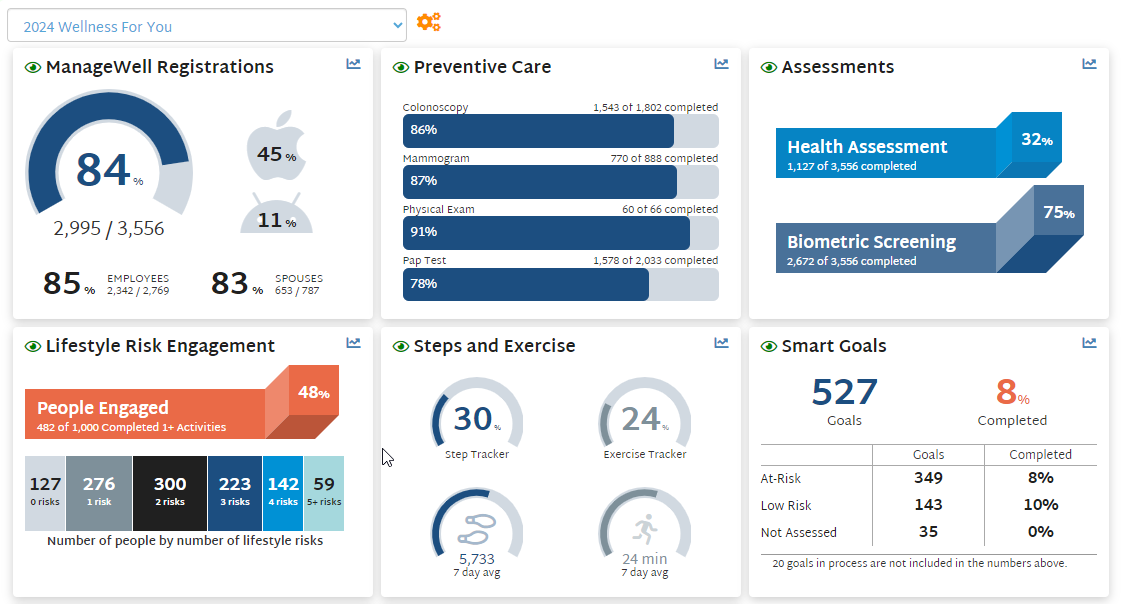Open the trend chart for ManageWell Registrations

pos(353,63)
